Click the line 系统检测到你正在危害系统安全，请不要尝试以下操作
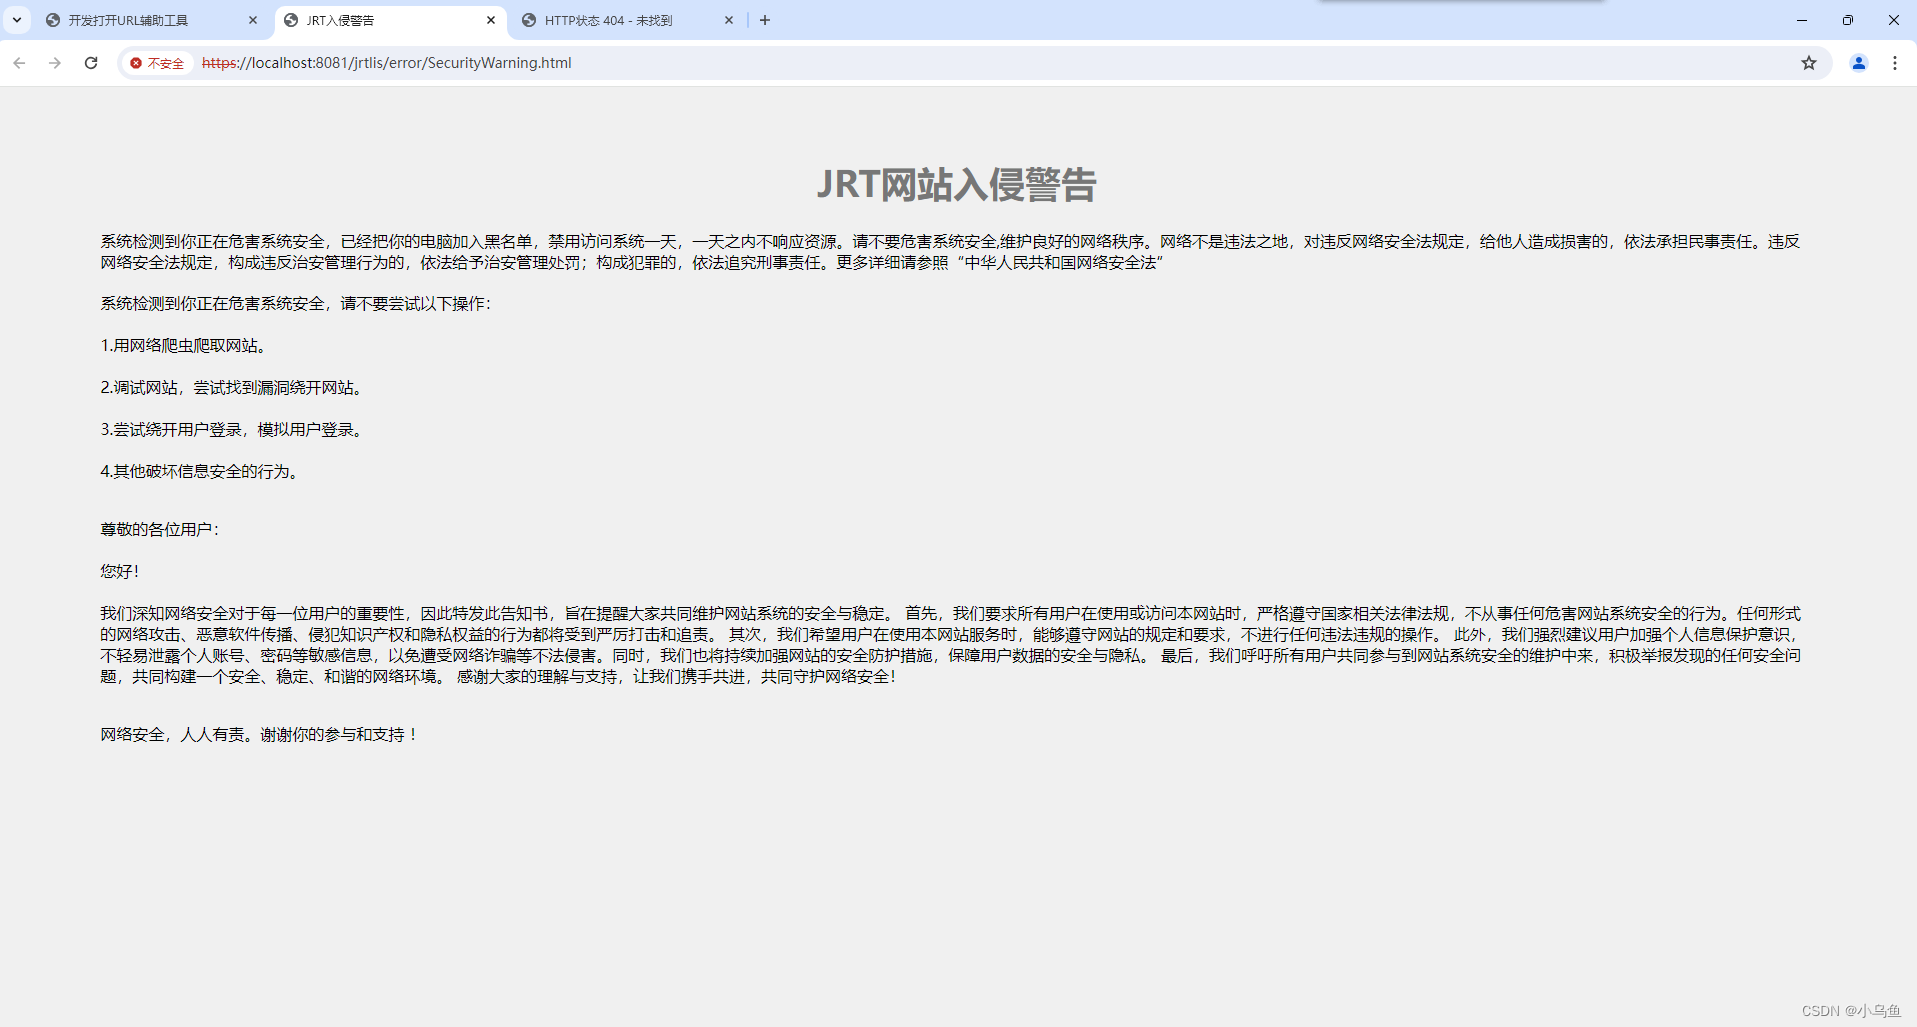This screenshot has width=1917, height=1027. (x=295, y=304)
